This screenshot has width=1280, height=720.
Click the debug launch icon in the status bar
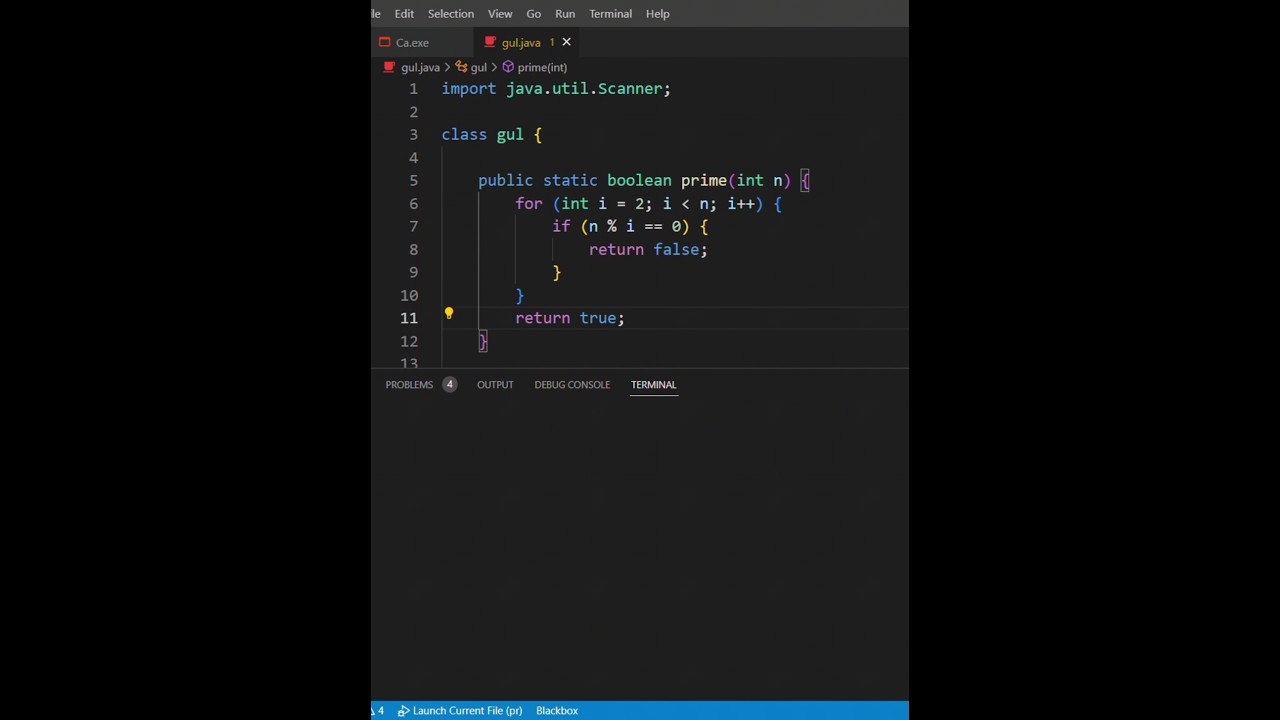(403, 711)
